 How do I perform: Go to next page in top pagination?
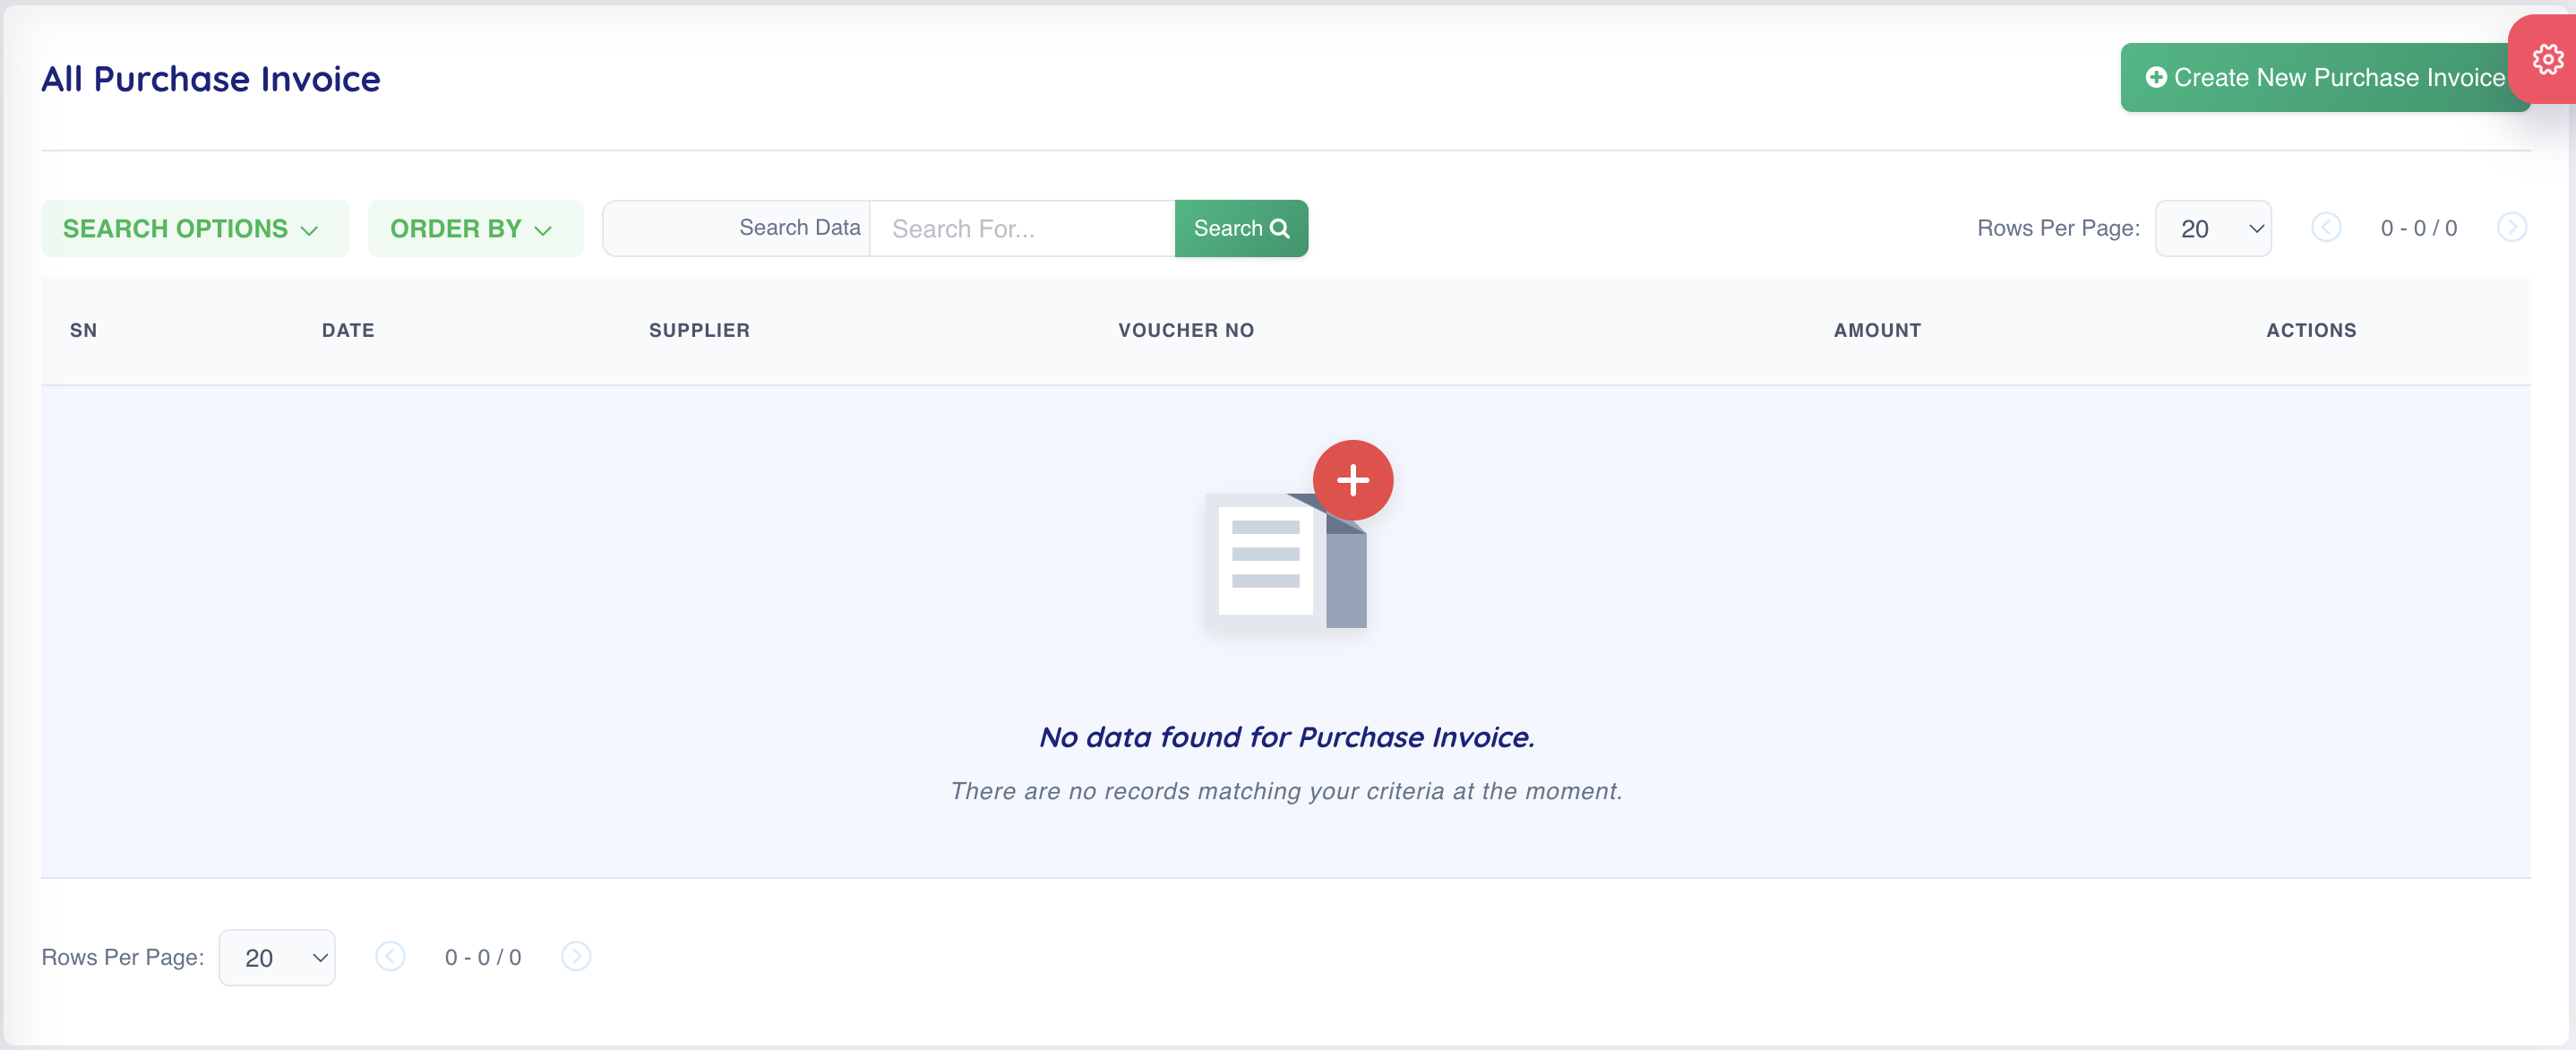click(x=2511, y=228)
